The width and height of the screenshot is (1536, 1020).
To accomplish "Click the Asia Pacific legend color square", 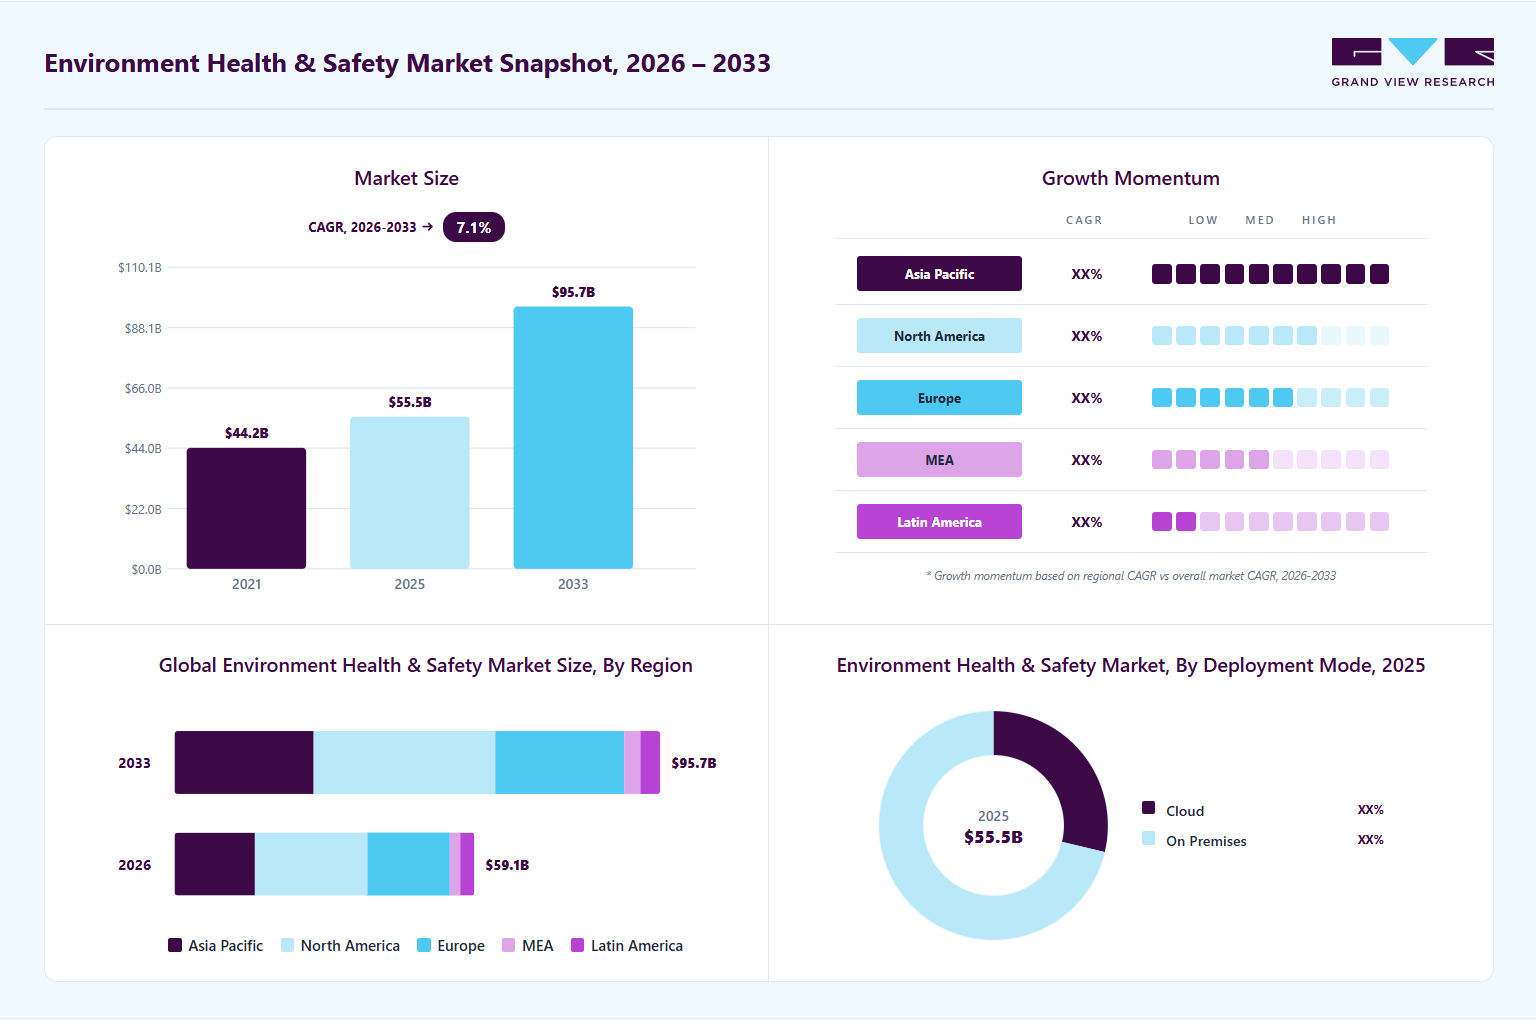I will click(x=175, y=945).
